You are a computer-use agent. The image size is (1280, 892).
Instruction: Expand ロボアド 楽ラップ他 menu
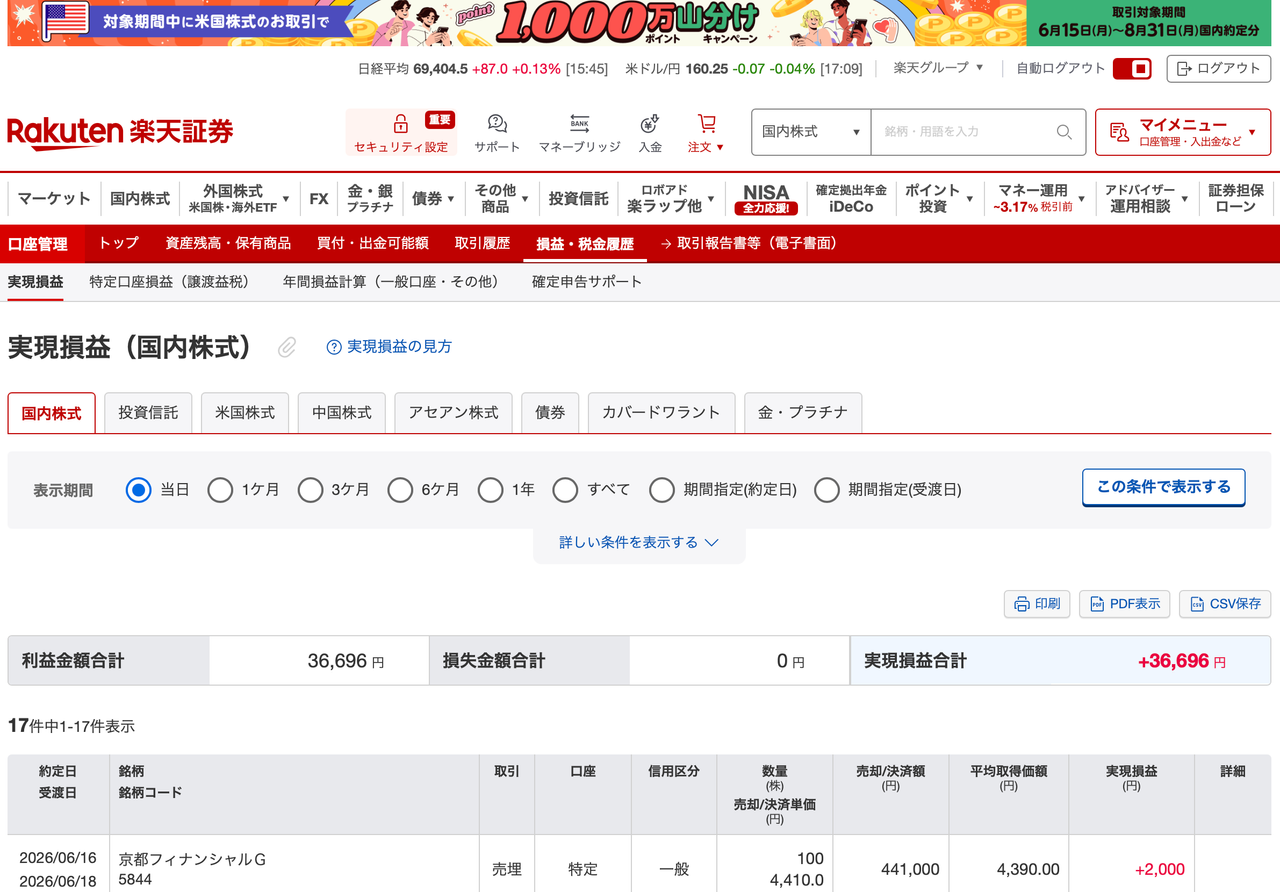click(x=671, y=198)
